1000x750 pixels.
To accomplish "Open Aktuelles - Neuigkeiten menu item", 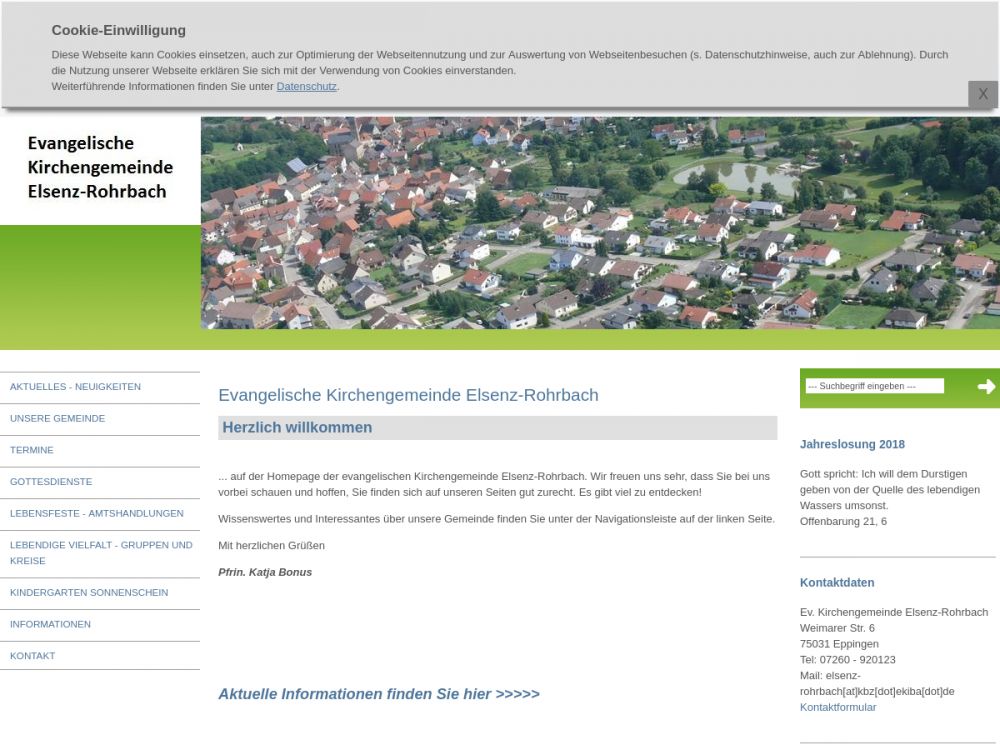I will [x=75, y=387].
